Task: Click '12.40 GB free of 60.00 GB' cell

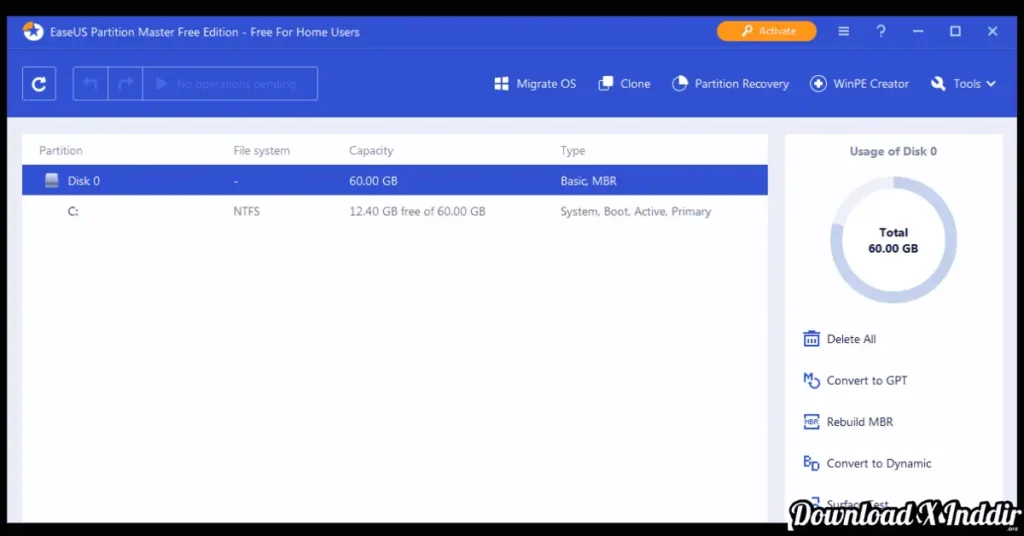Action: pyautogui.click(x=417, y=211)
